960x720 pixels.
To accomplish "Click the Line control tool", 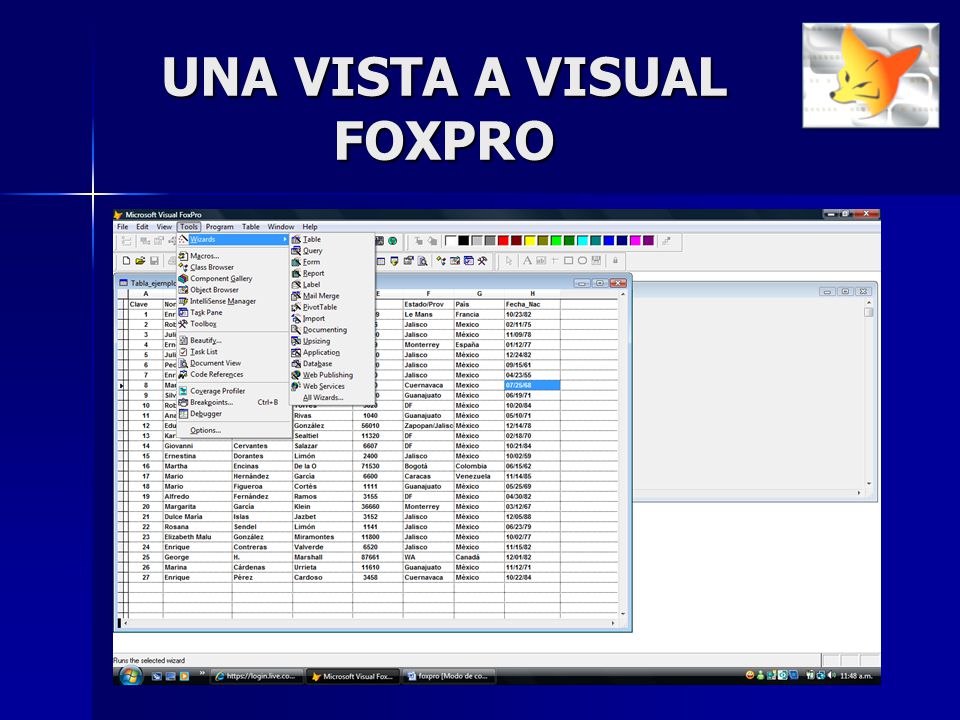I will click(555, 261).
